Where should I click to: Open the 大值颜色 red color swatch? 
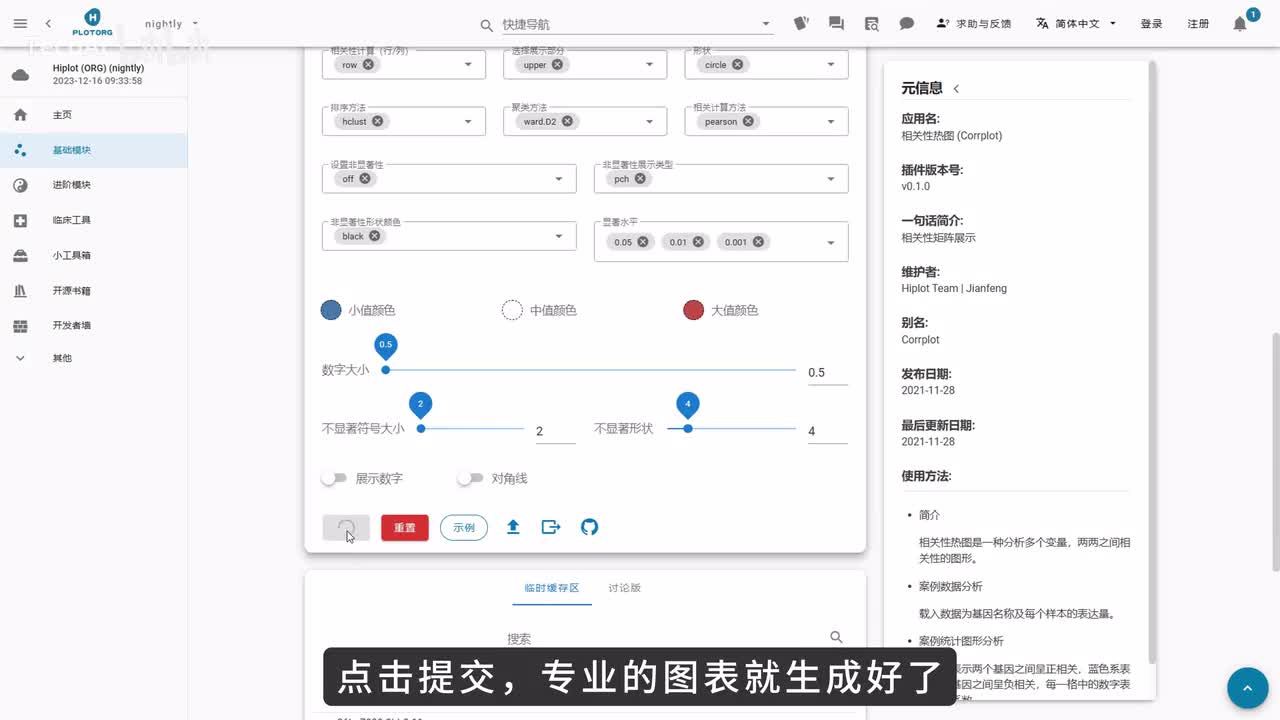[x=693, y=310]
